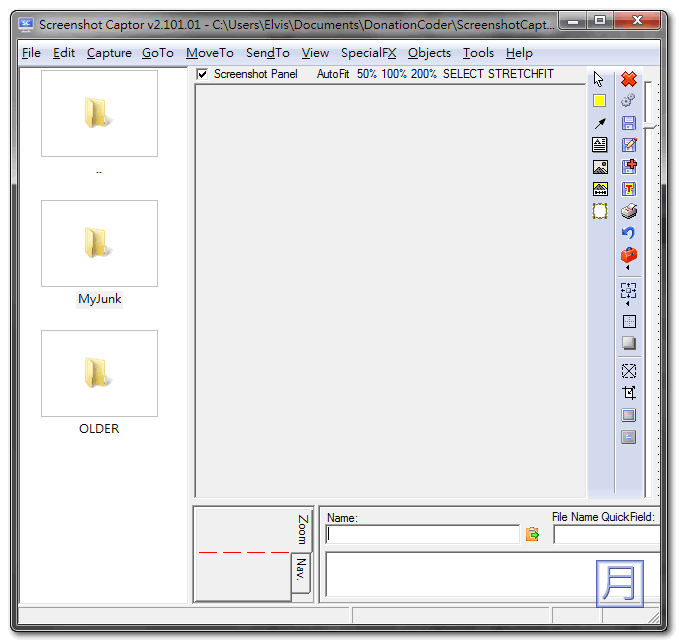This screenshot has height=643, width=679.
Task: Select the arrow drawing tool
Action: tap(600, 123)
